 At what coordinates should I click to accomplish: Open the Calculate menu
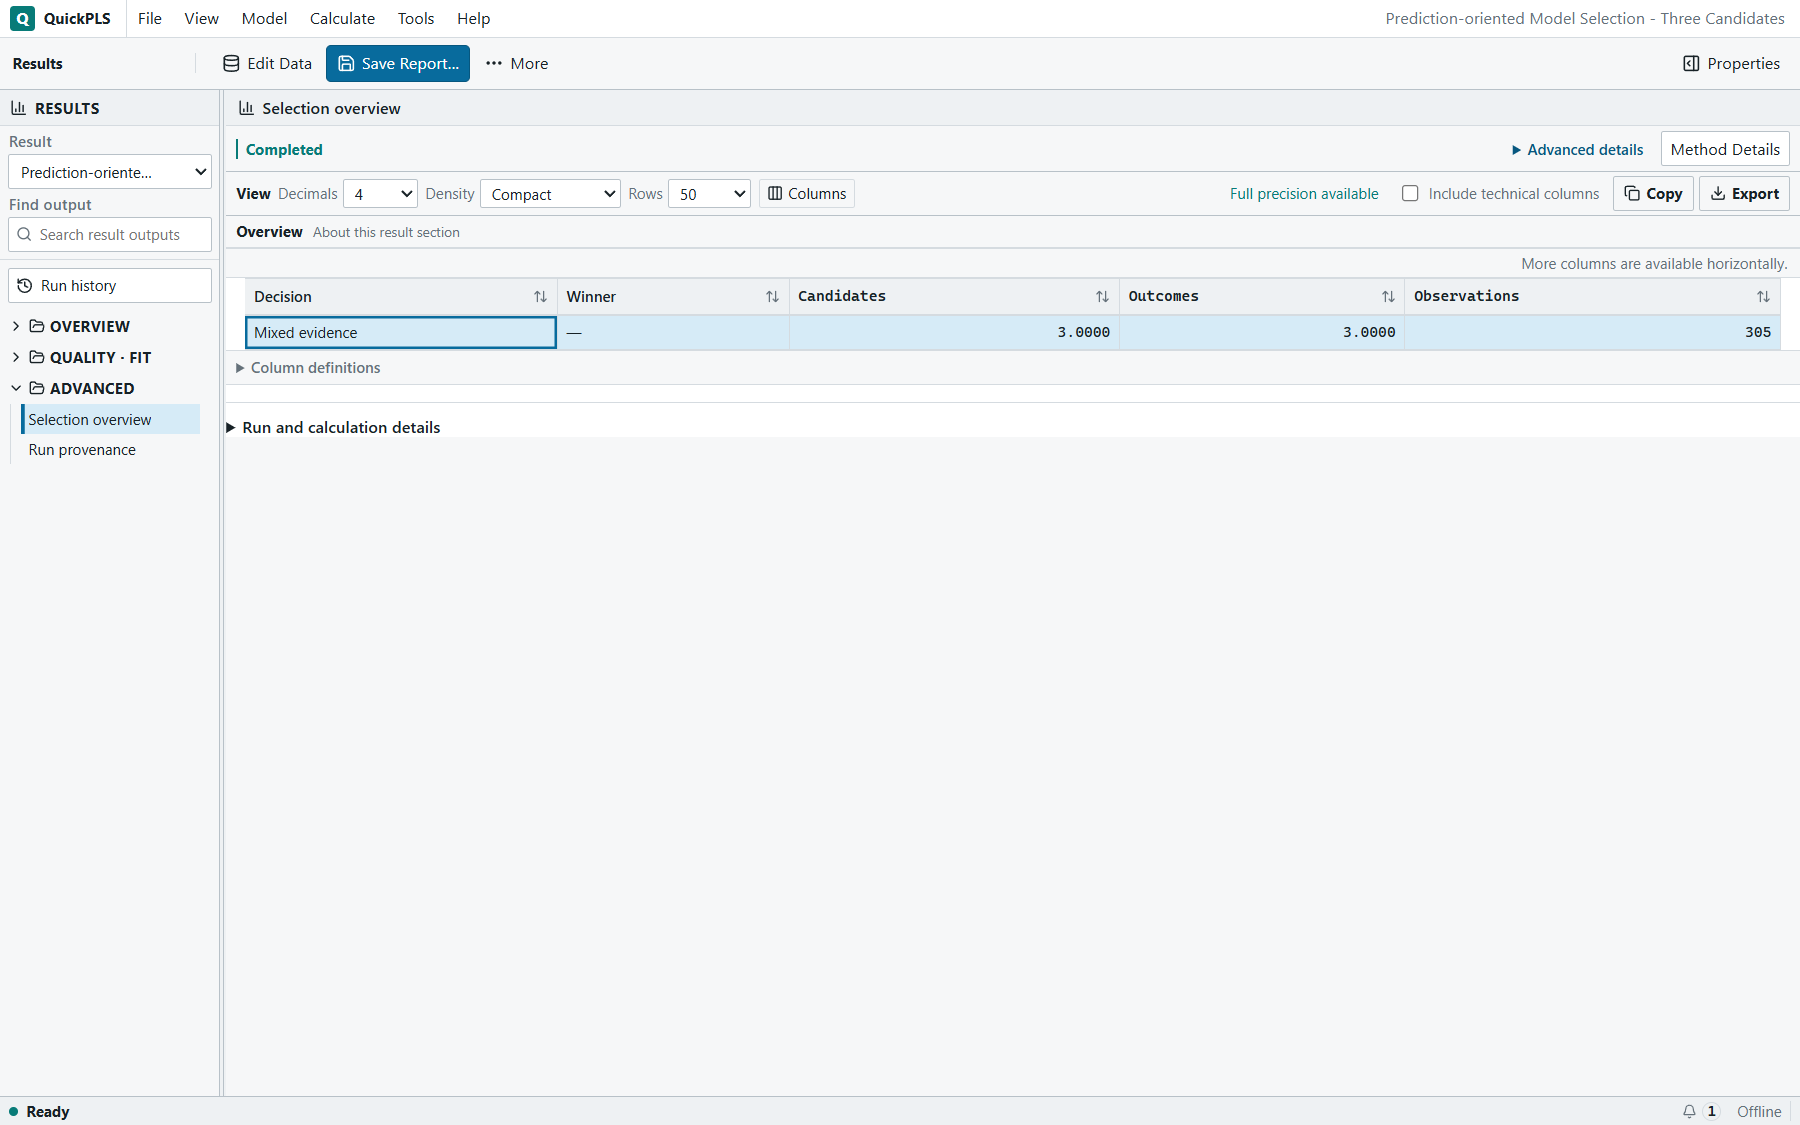pos(342,18)
